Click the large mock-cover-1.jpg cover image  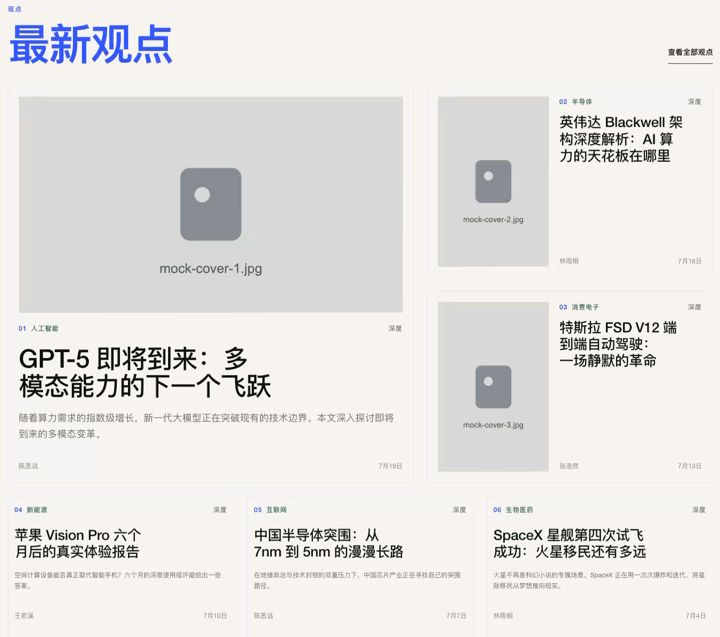[211, 204]
